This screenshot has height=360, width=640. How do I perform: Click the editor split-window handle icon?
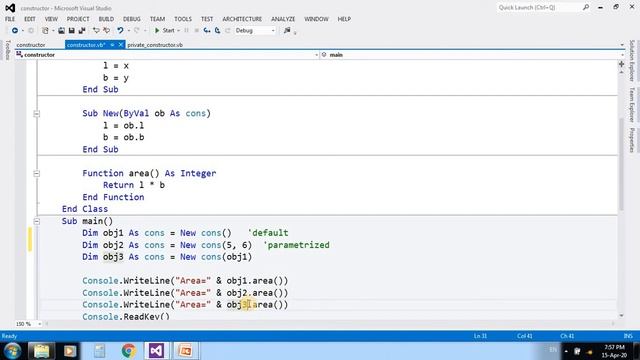621,64
